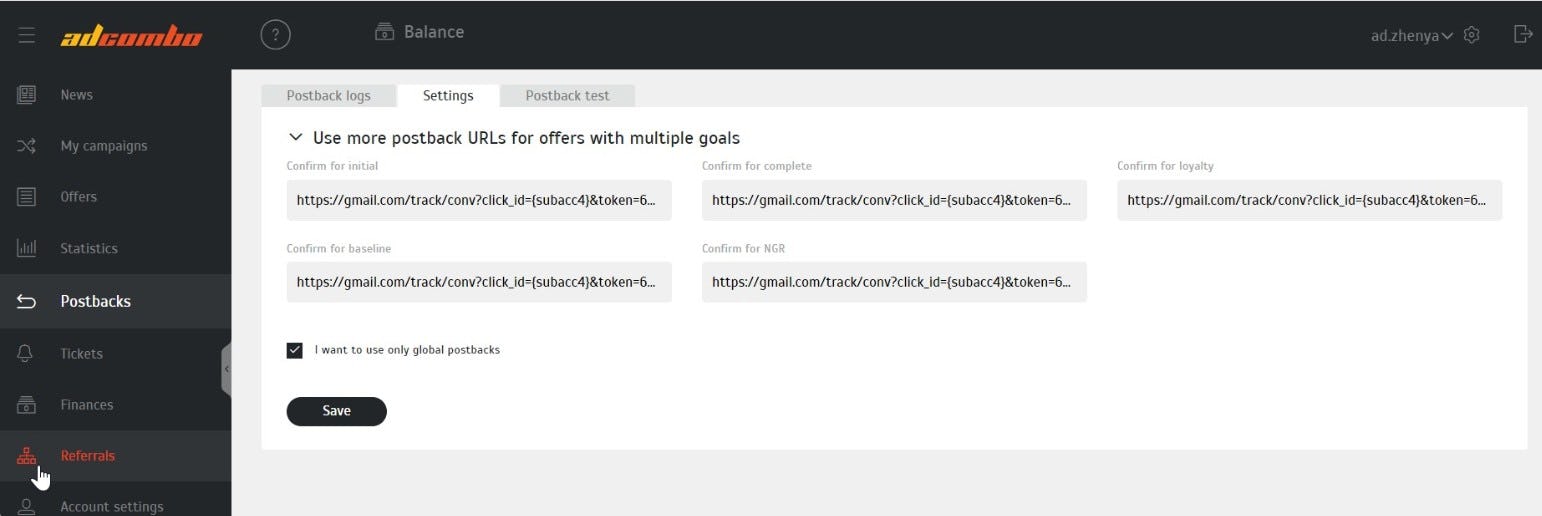Click the Tickets bell icon
The height and width of the screenshot is (516, 1542).
pos(26,353)
